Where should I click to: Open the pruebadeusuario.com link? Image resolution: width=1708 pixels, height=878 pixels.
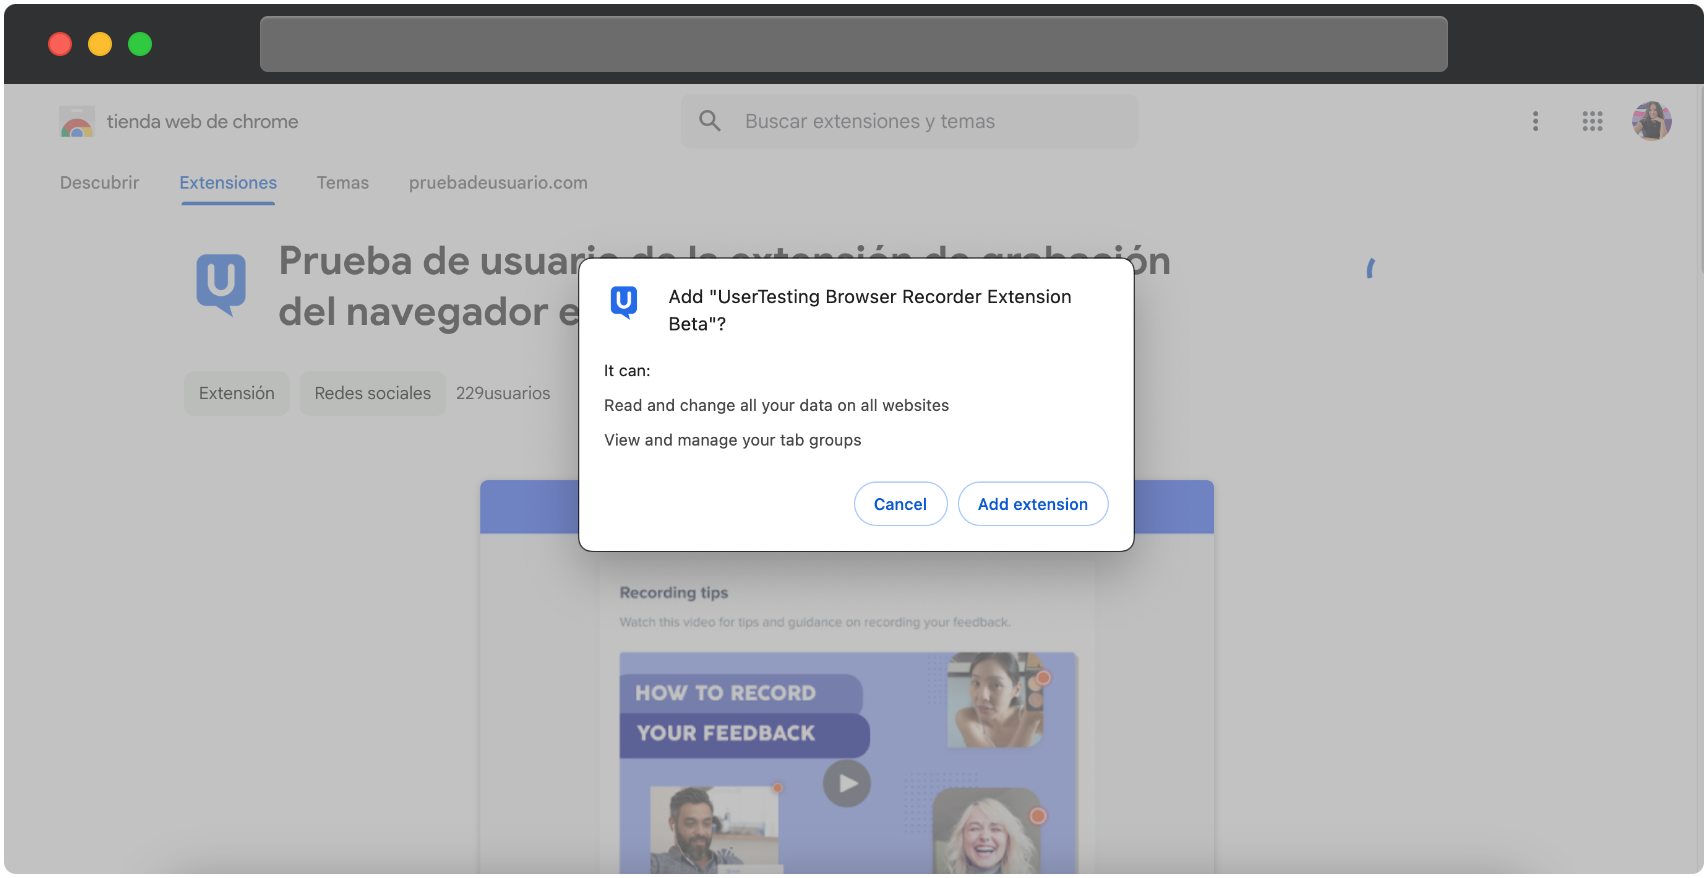pos(498,183)
